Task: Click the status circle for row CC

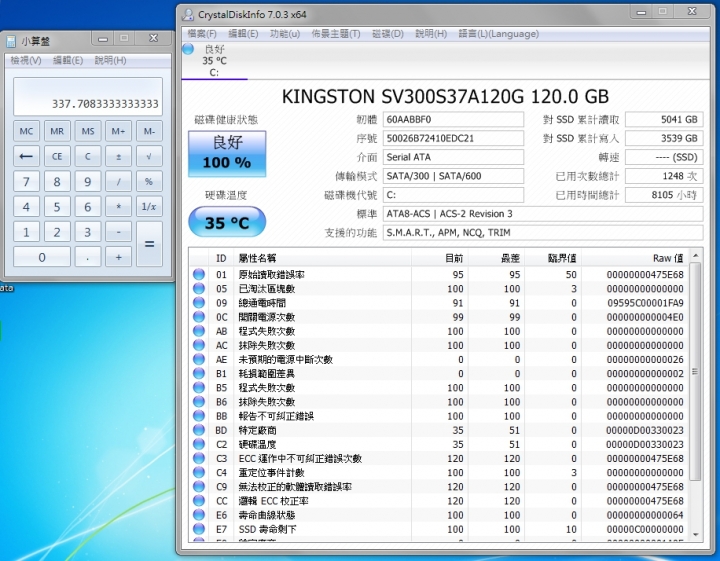Action: pyautogui.click(x=199, y=501)
